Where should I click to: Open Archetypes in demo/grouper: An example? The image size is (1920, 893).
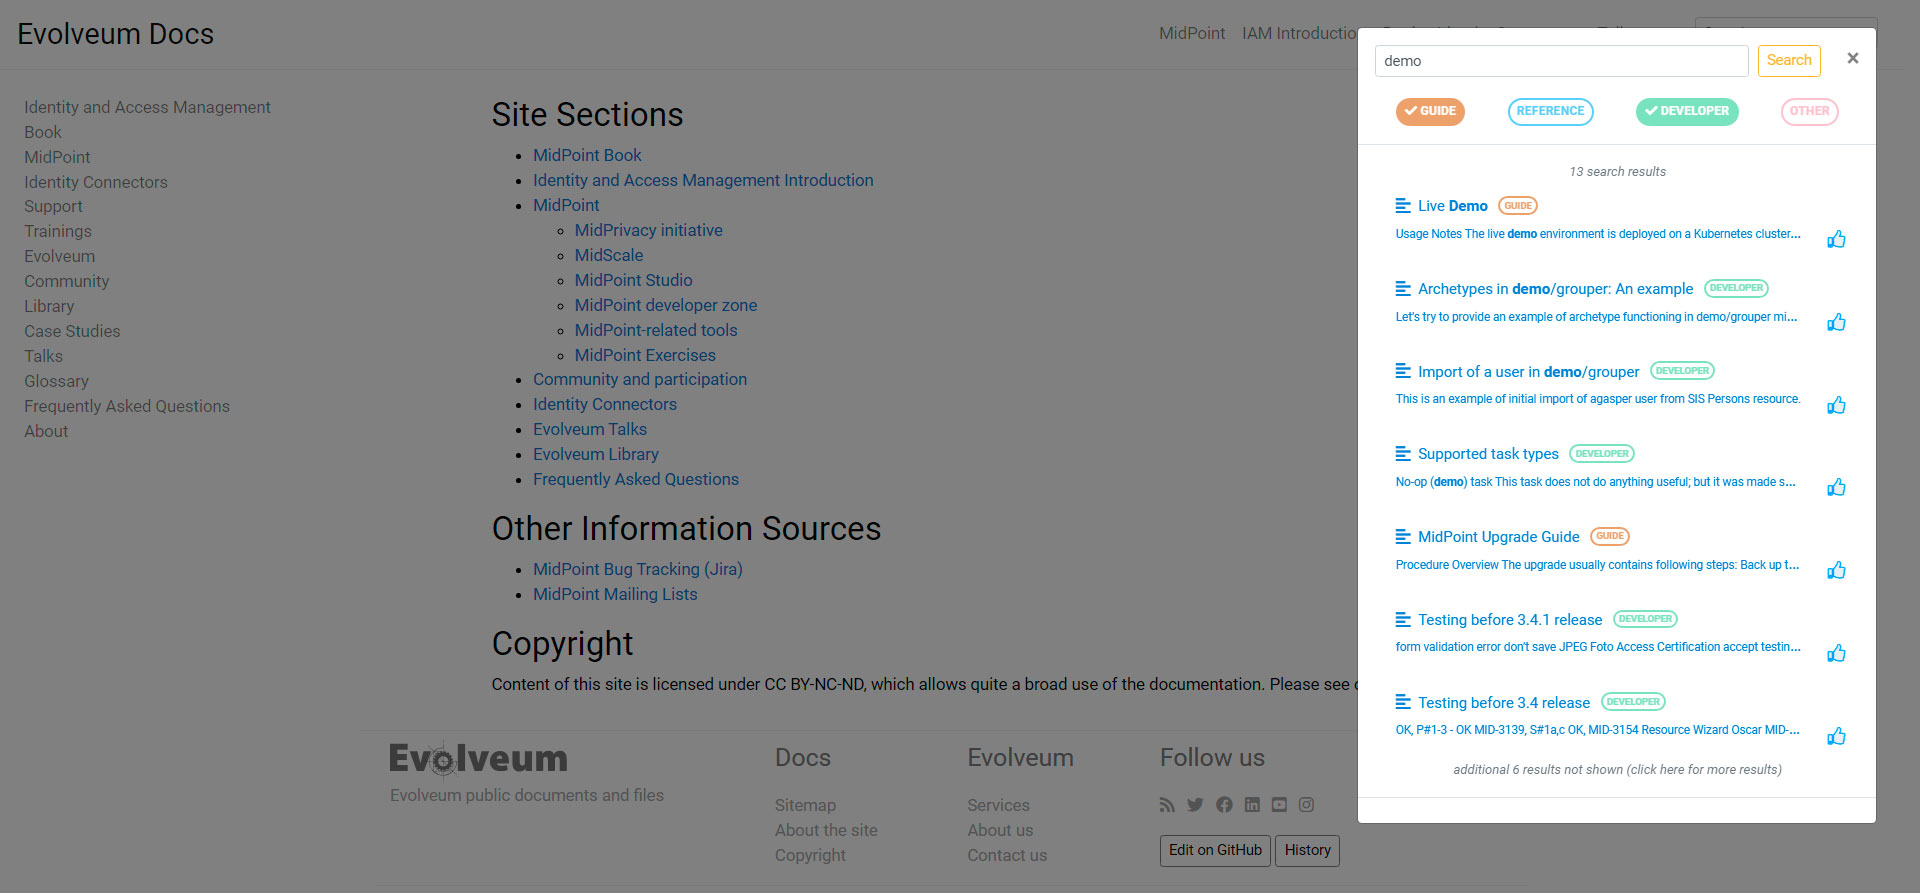[1555, 289]
